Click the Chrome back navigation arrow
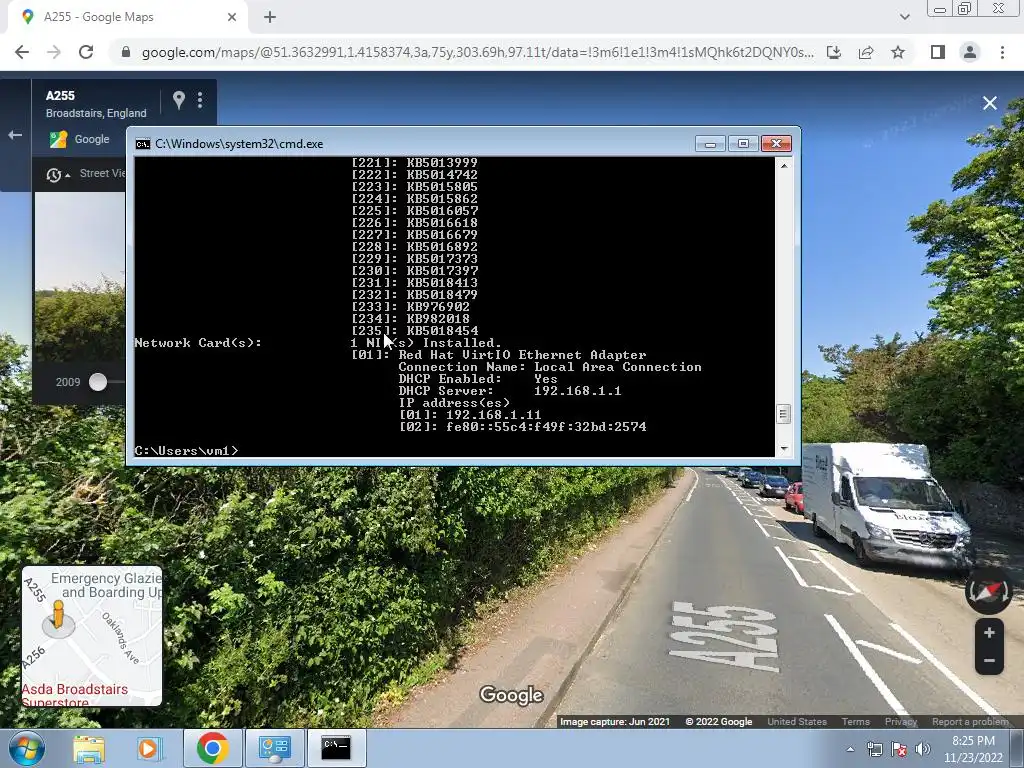Image resolution: width=1024 pixels, height=768 pixels. [x=22, y=52]
